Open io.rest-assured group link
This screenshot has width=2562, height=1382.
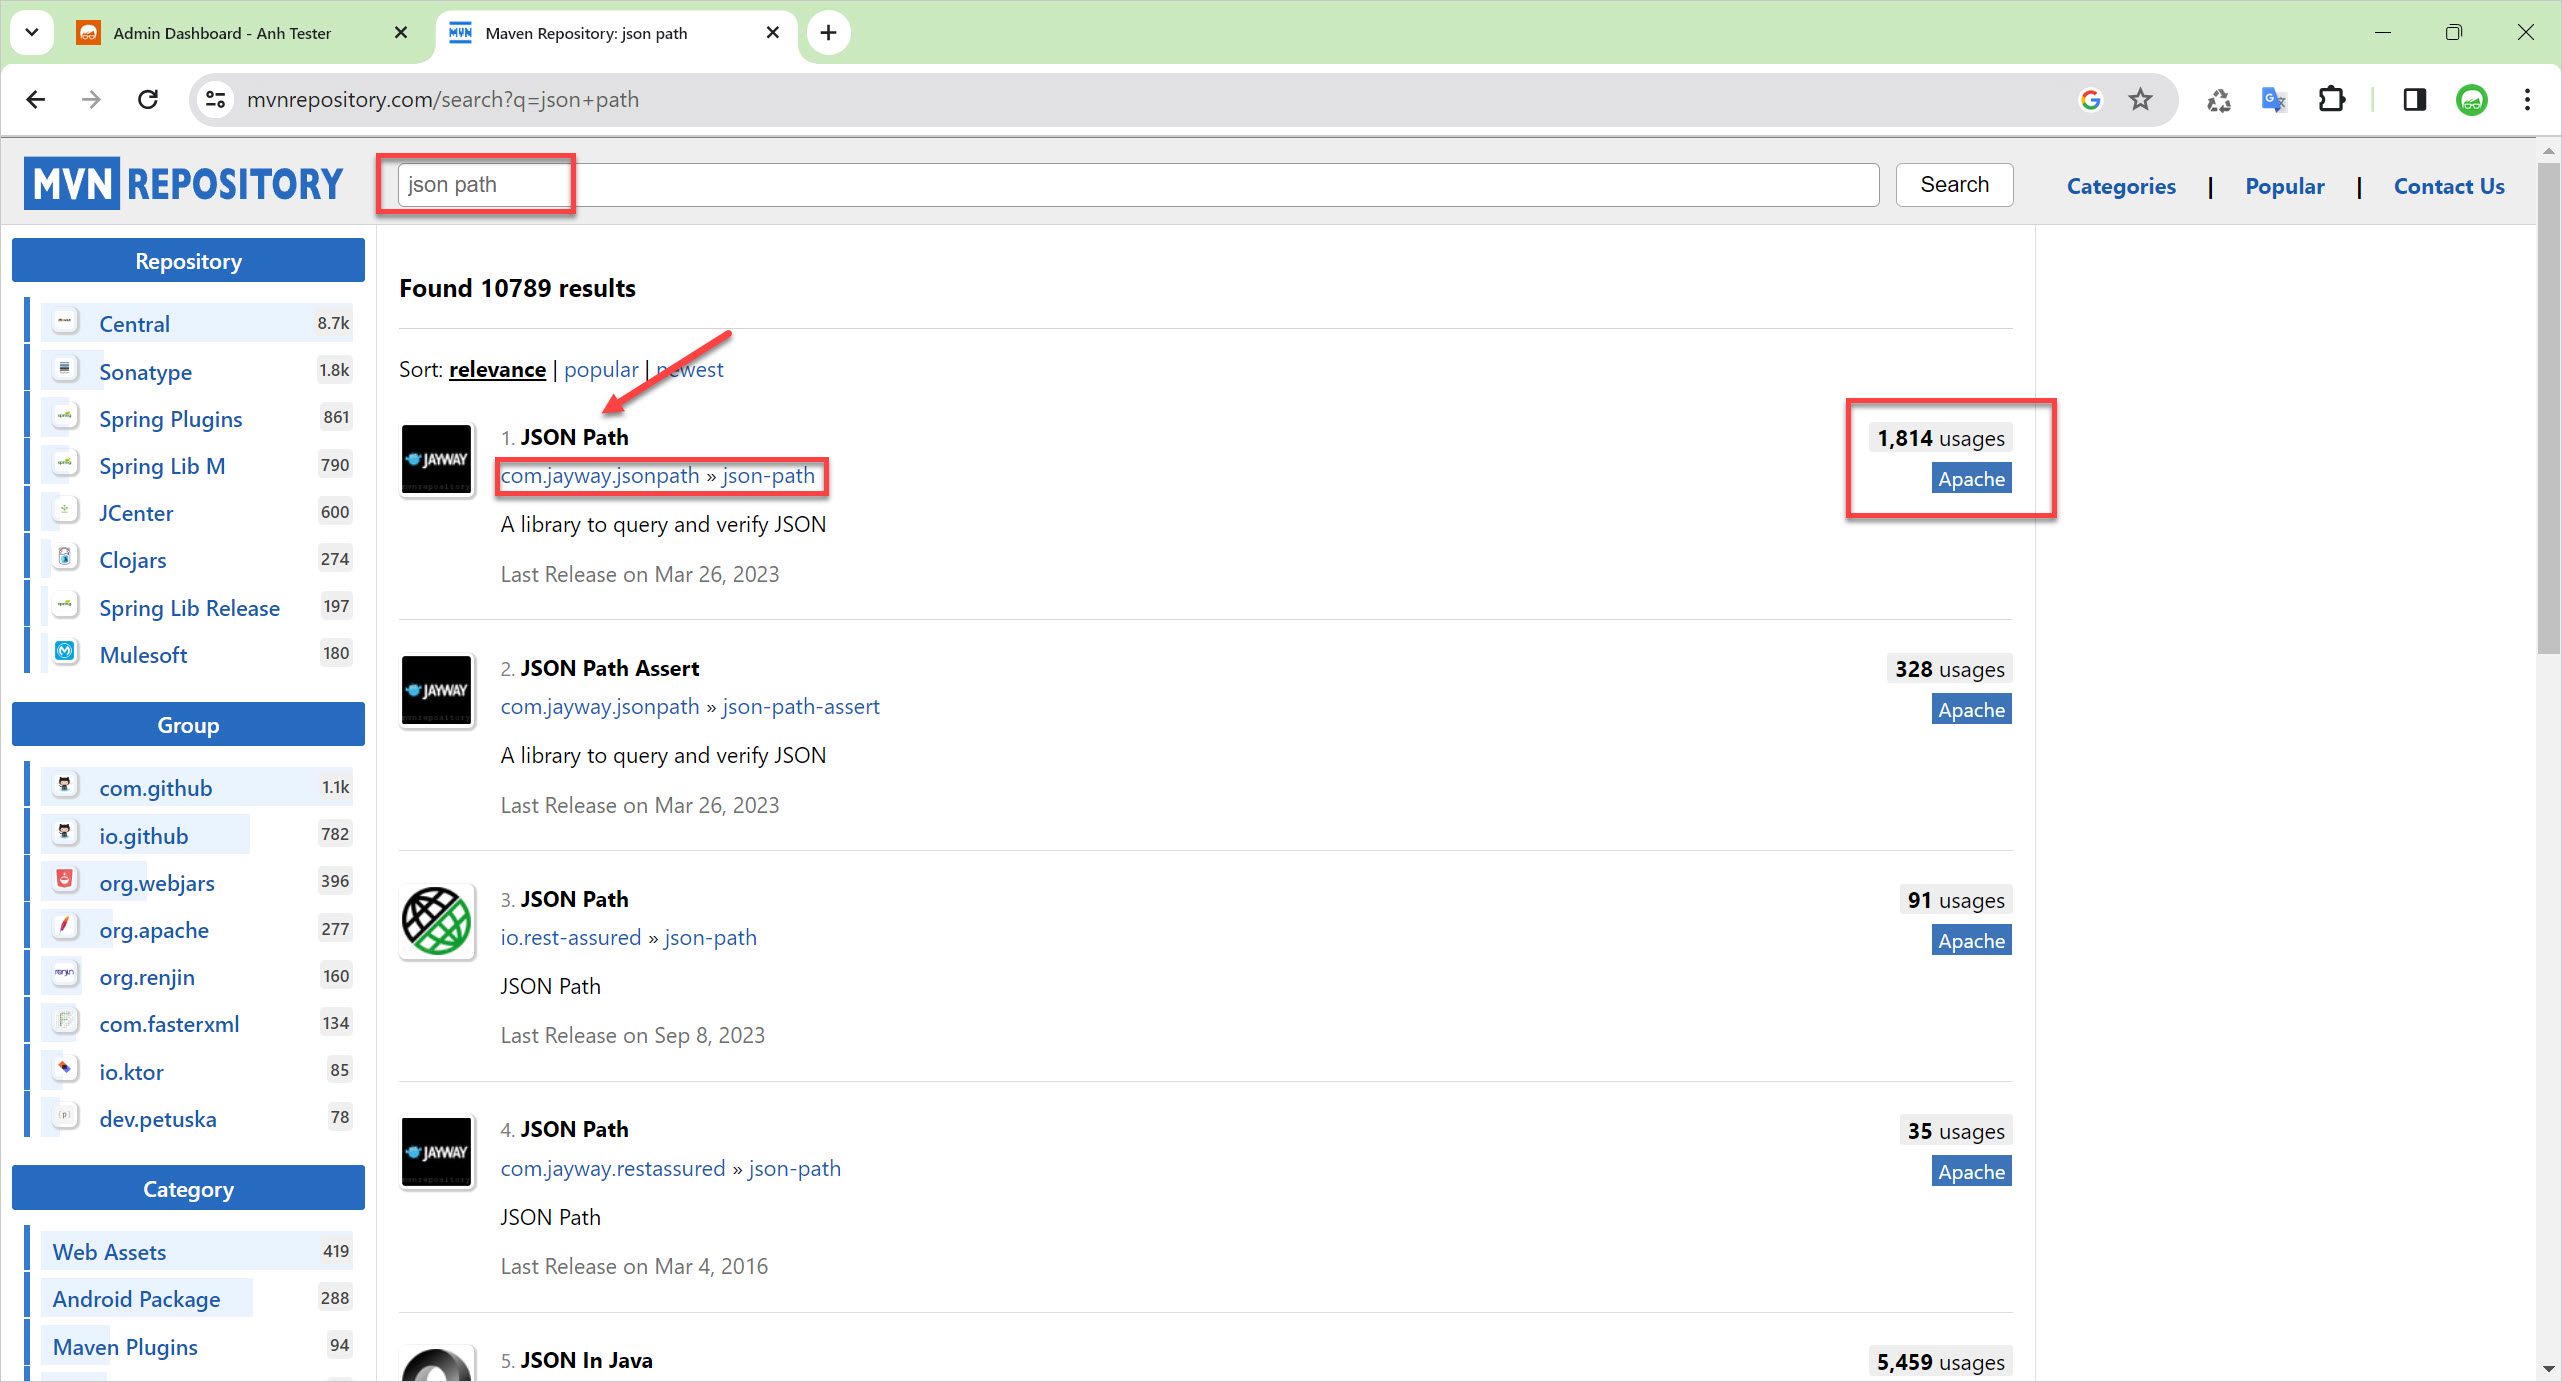(x=571, y=938)
